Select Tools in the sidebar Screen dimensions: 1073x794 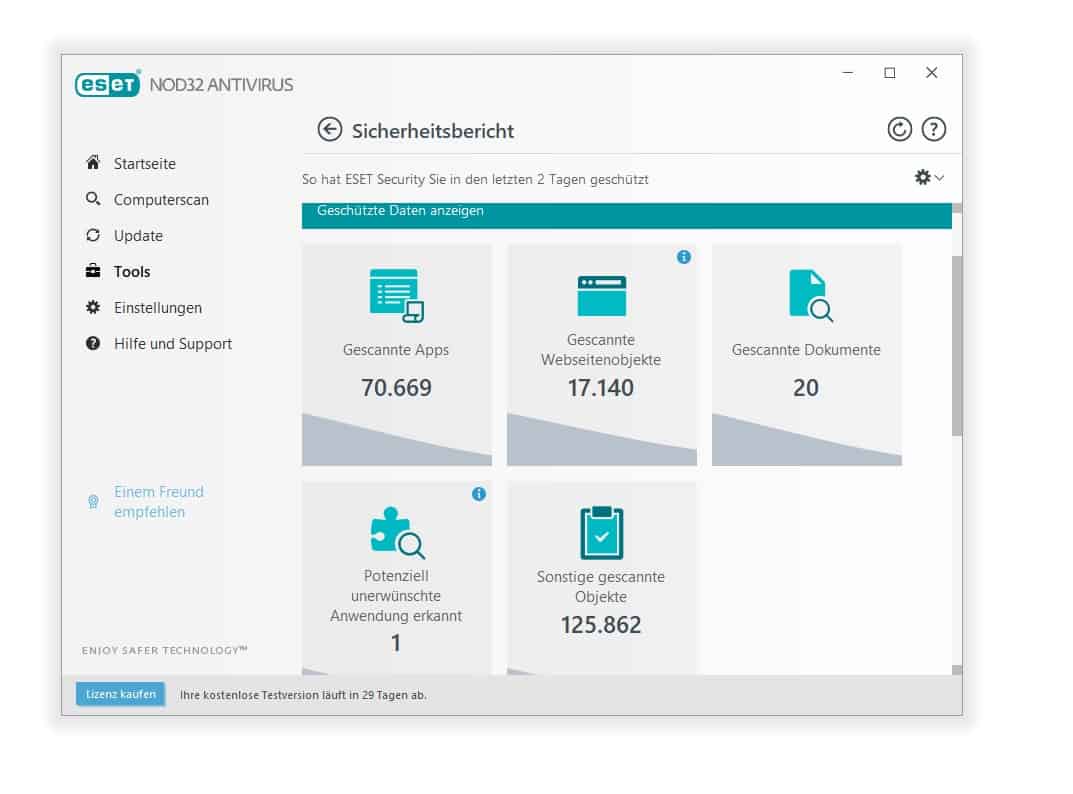pos(131,272)
